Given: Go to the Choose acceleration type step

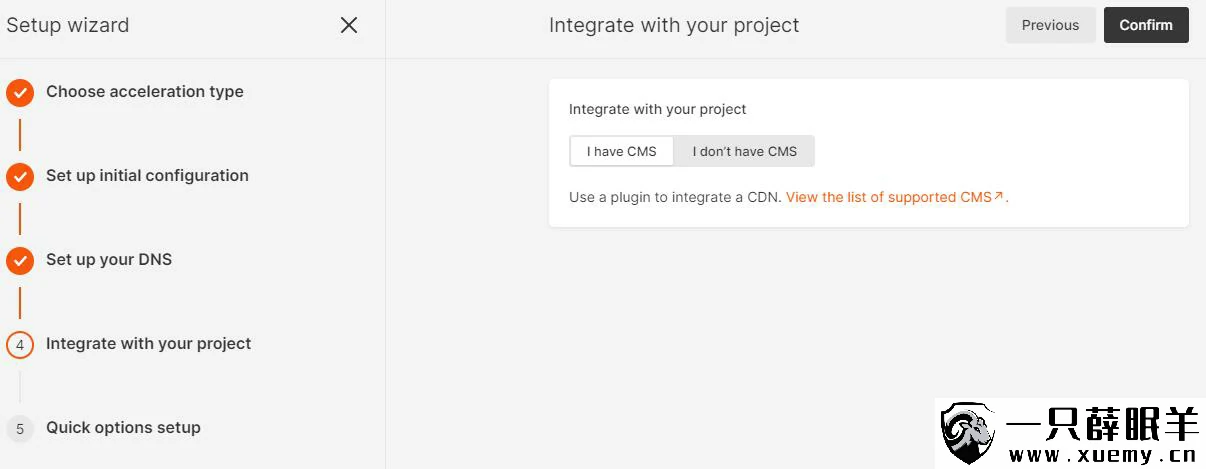Looking at the screenshot, I should tap(145, 92).
